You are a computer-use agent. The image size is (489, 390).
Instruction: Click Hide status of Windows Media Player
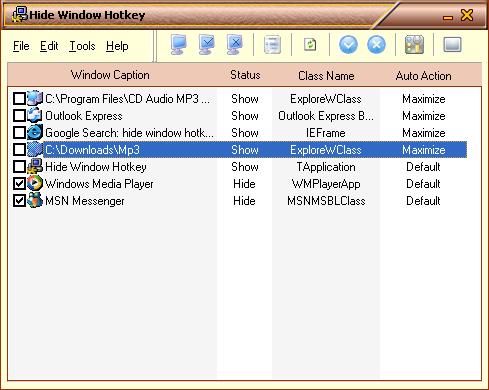(244, 184)
